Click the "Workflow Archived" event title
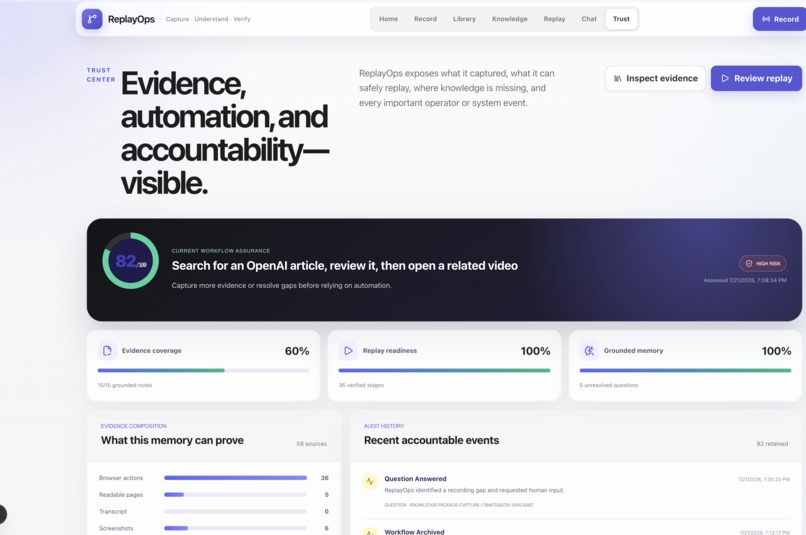This screenshot has width=806, height=535. [x=414, y=532]
